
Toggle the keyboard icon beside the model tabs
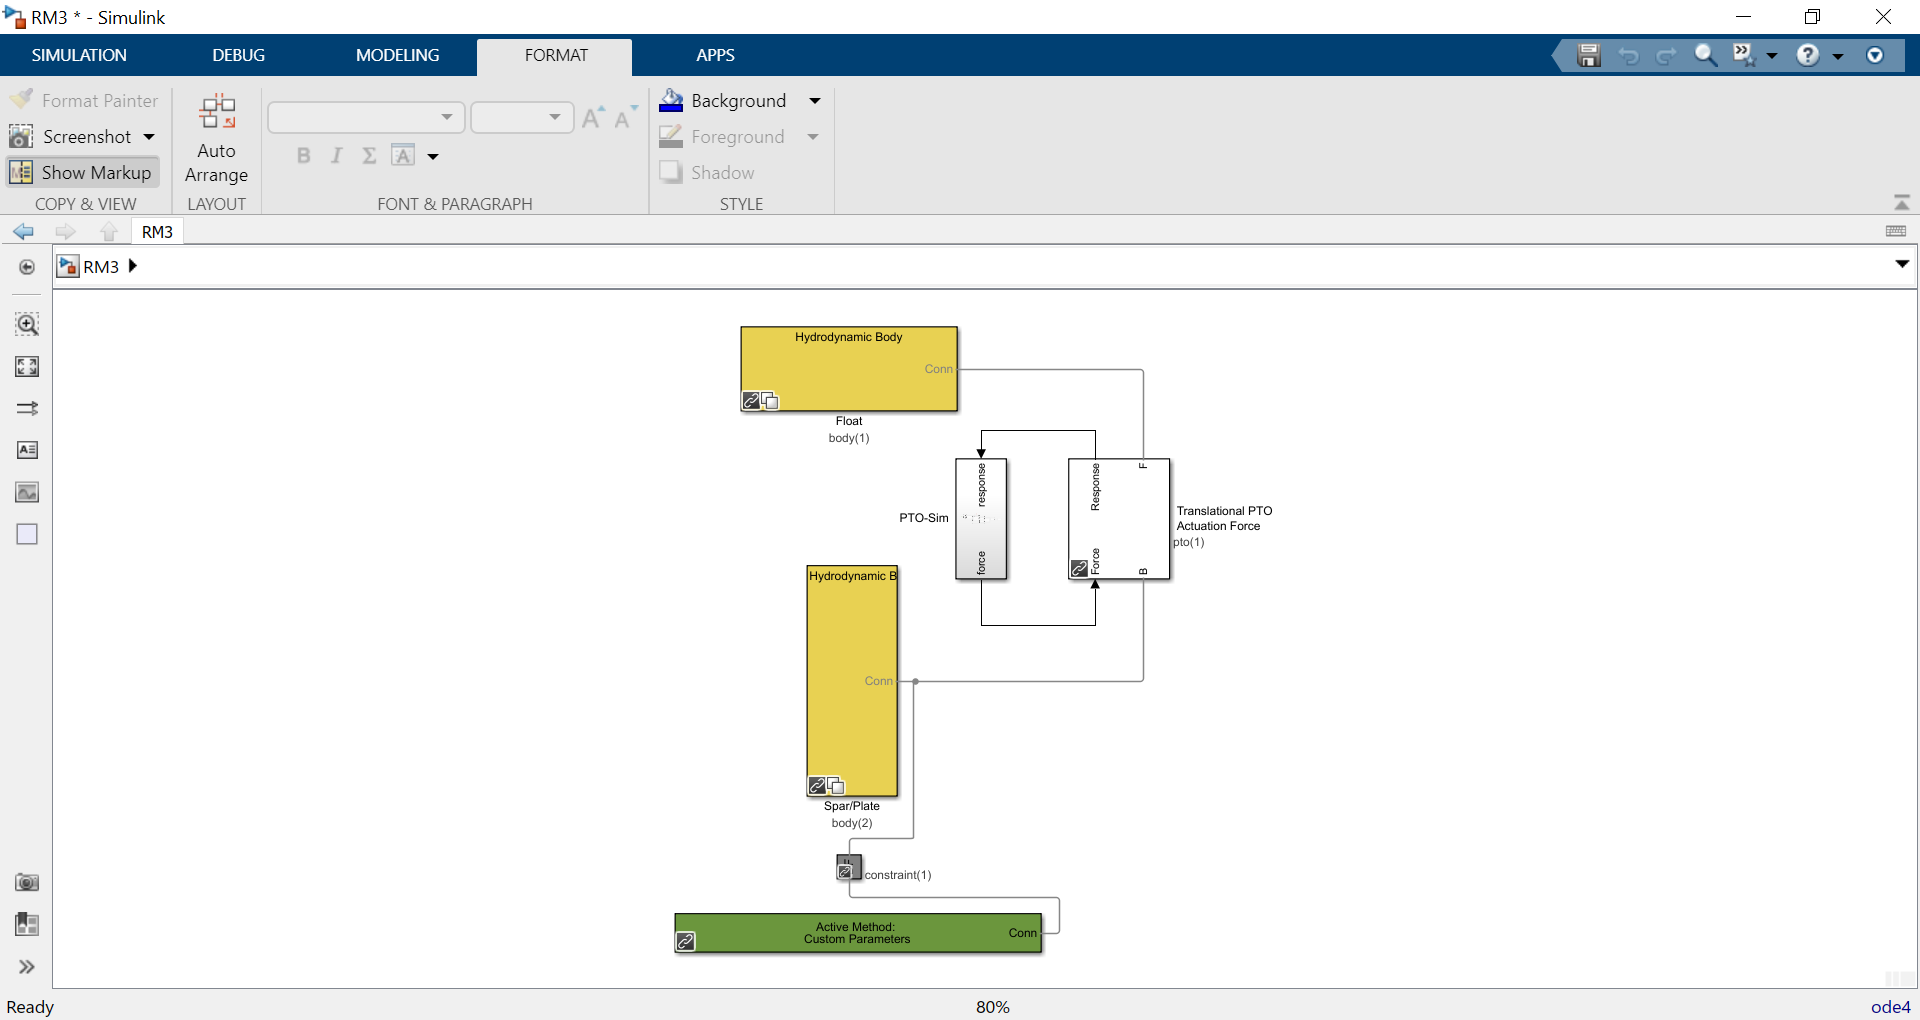pos(1896,231)
